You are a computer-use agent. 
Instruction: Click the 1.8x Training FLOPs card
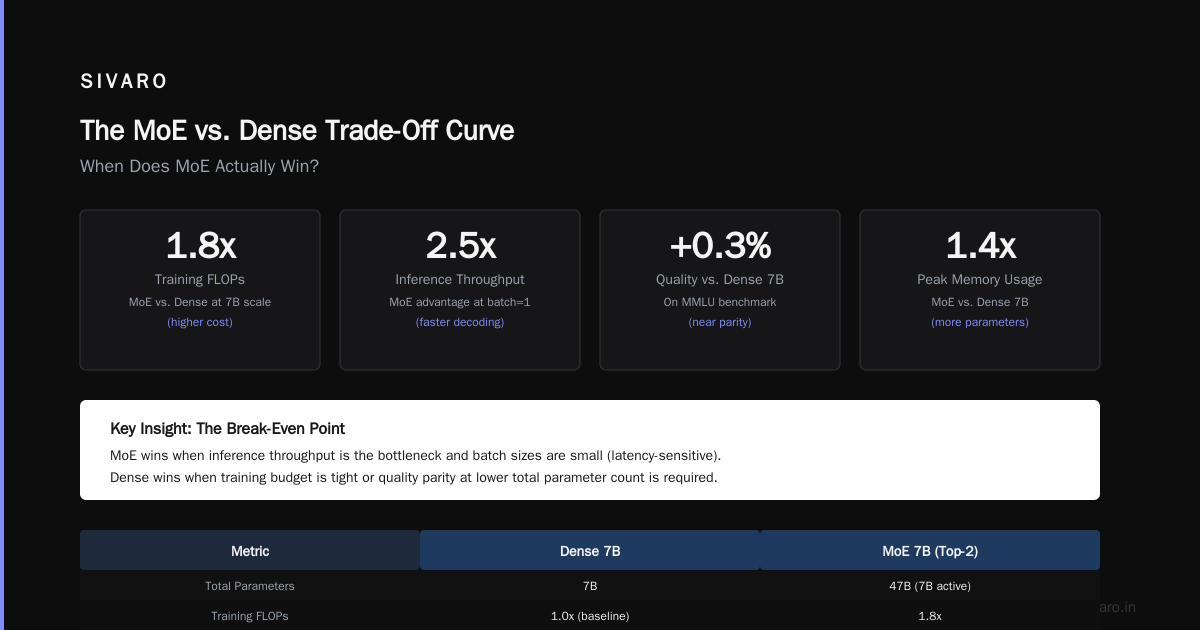tap(200, 290)
